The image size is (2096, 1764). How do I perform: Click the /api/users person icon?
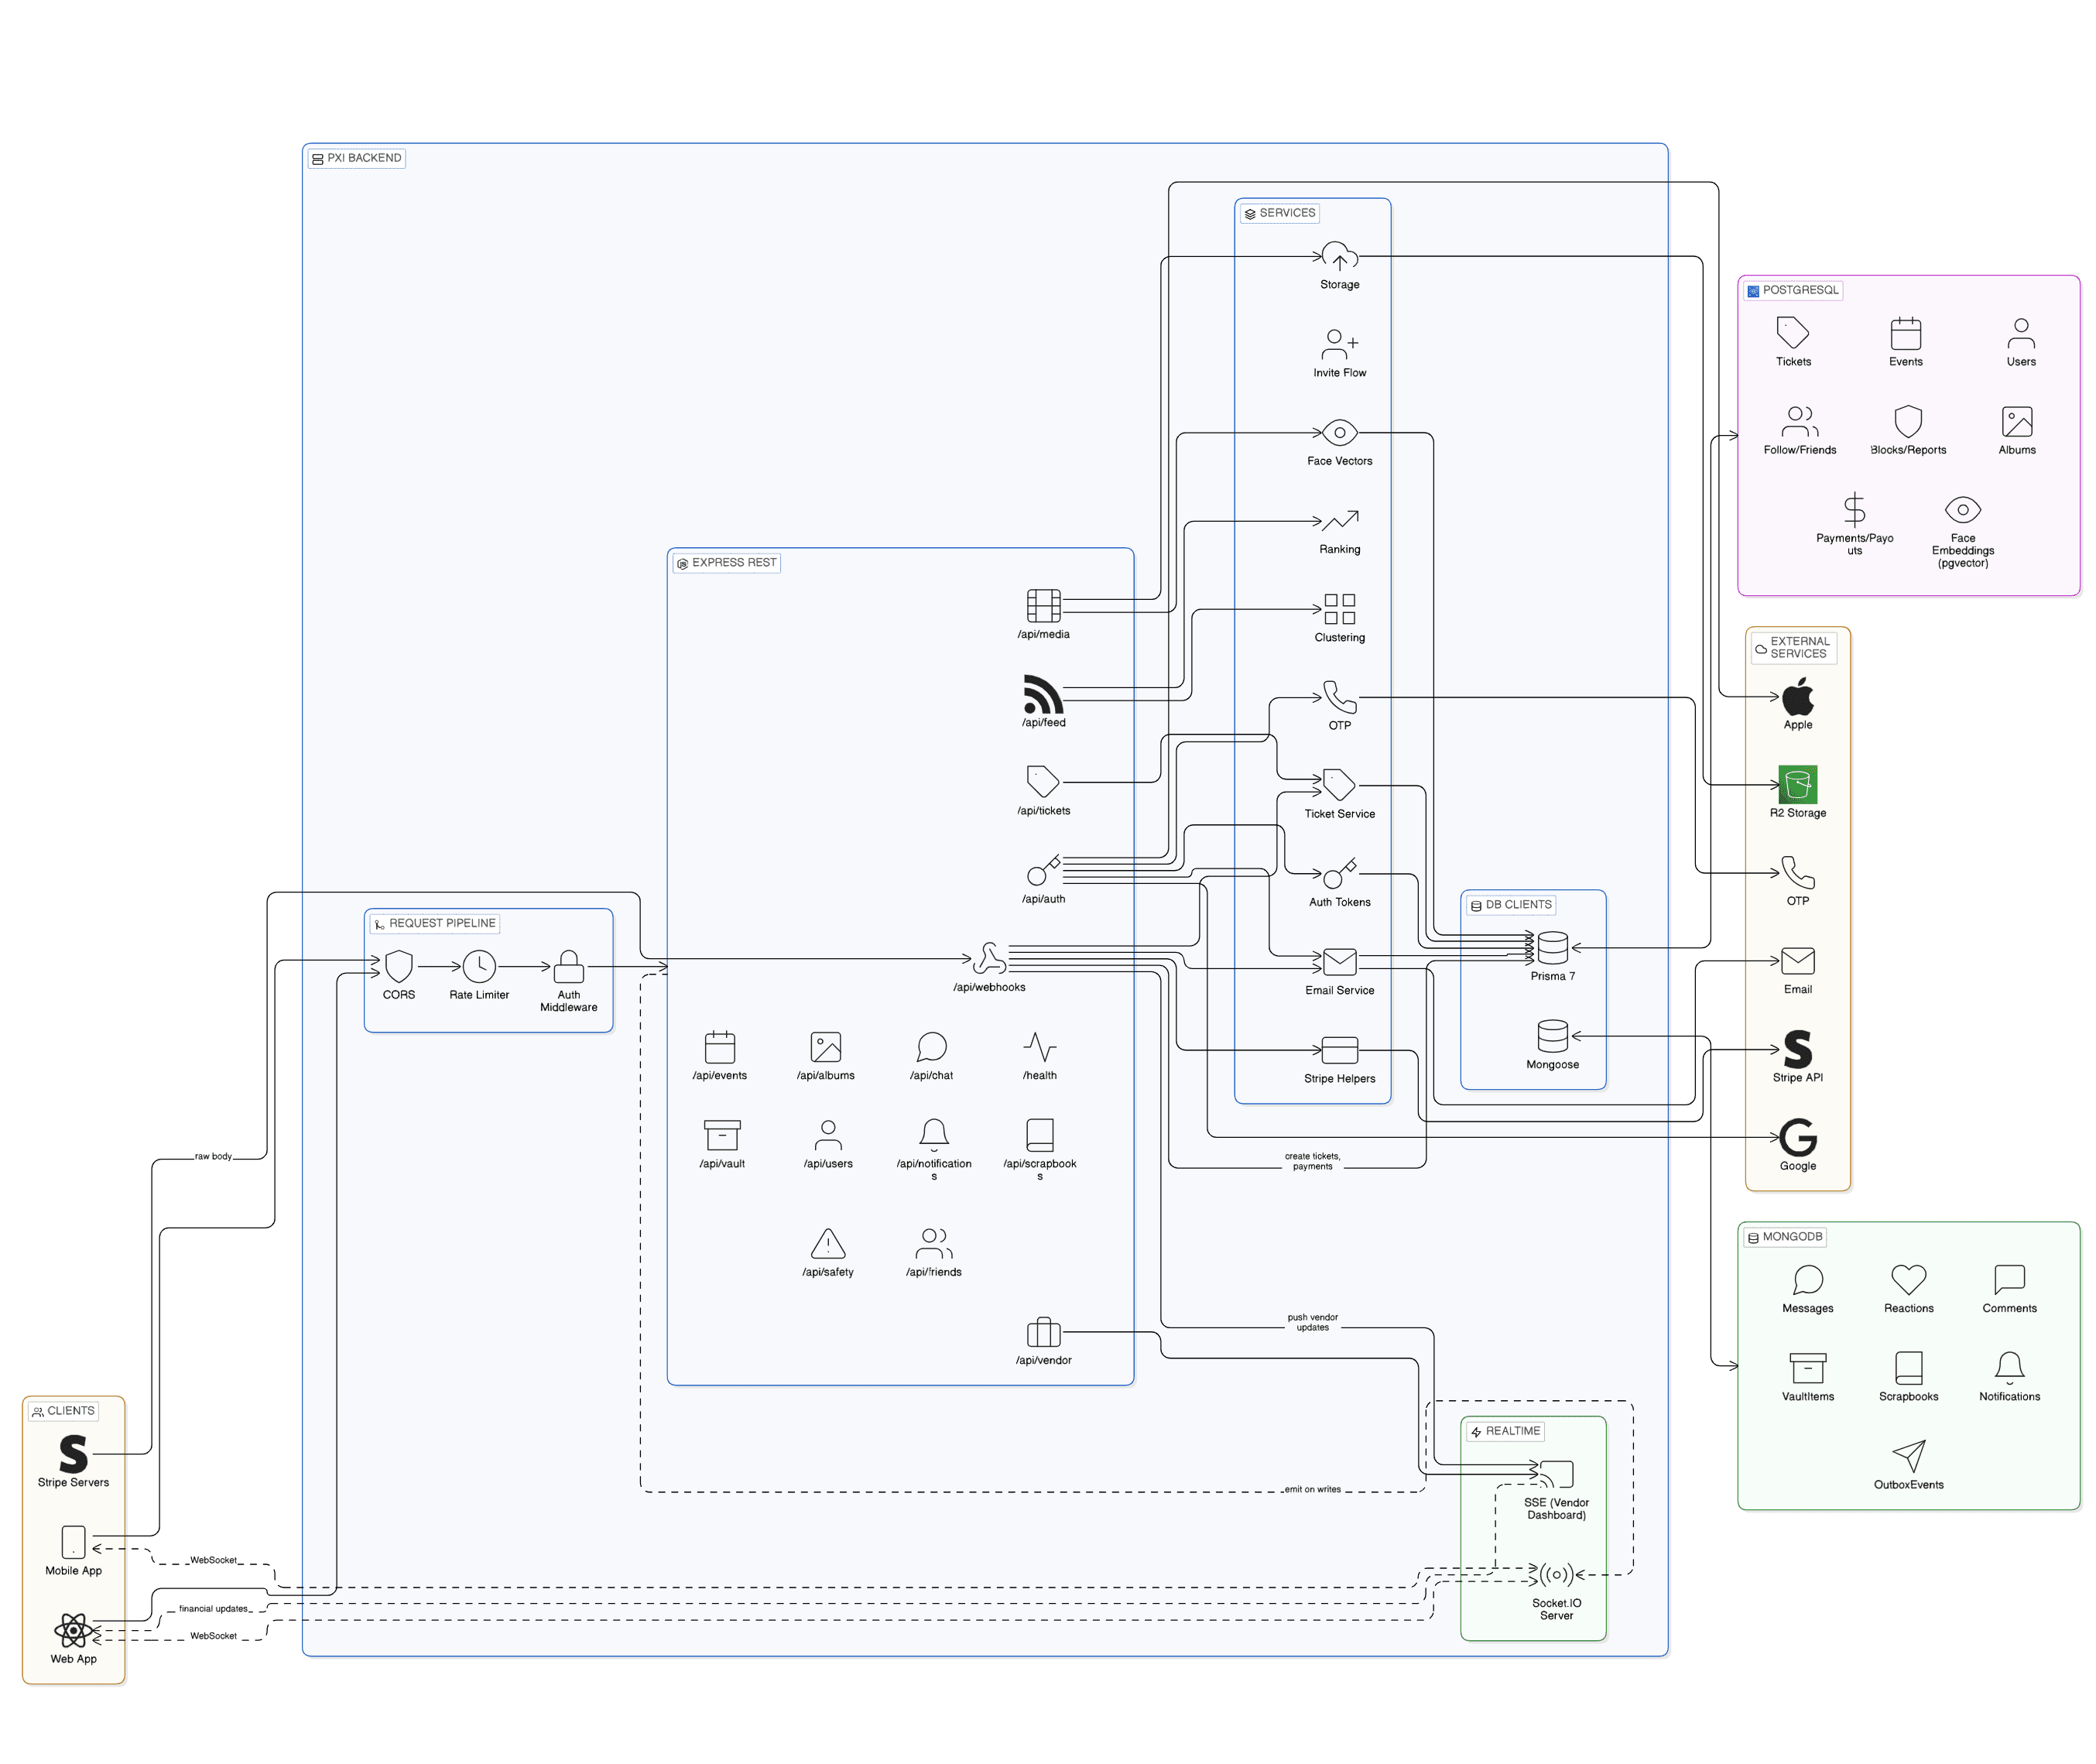pyautogui.click(x=828, y=1135)
